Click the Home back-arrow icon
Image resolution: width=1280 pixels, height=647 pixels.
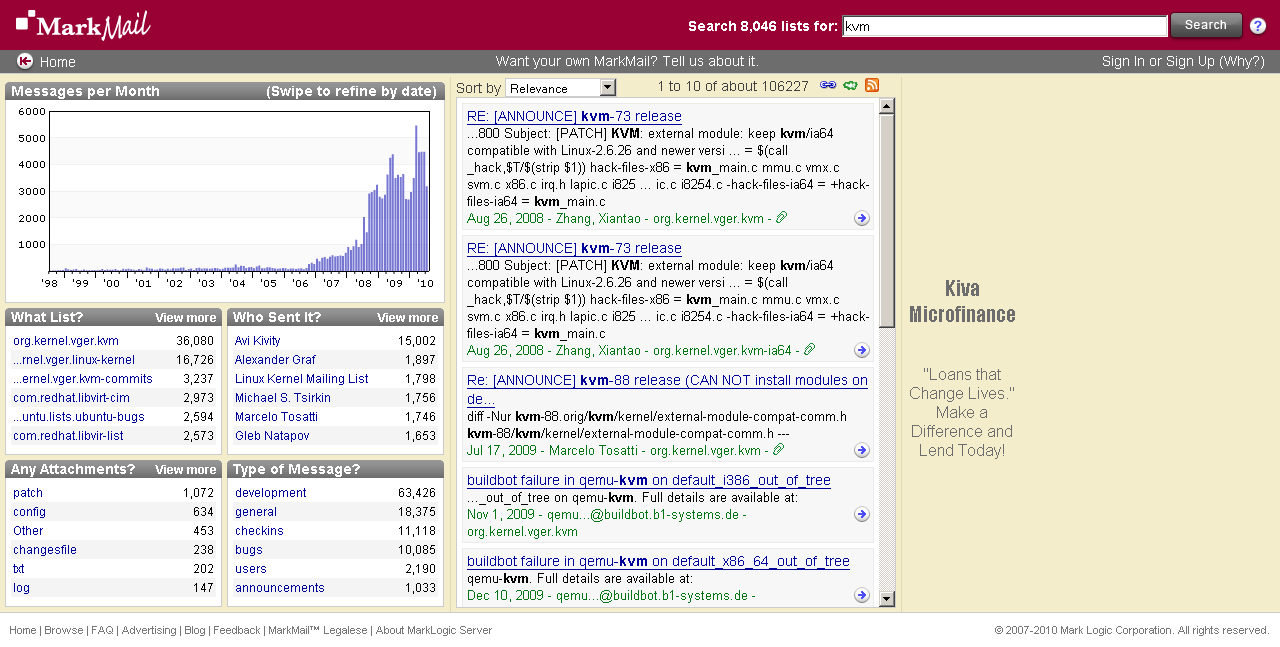click(x=25, y=61)
